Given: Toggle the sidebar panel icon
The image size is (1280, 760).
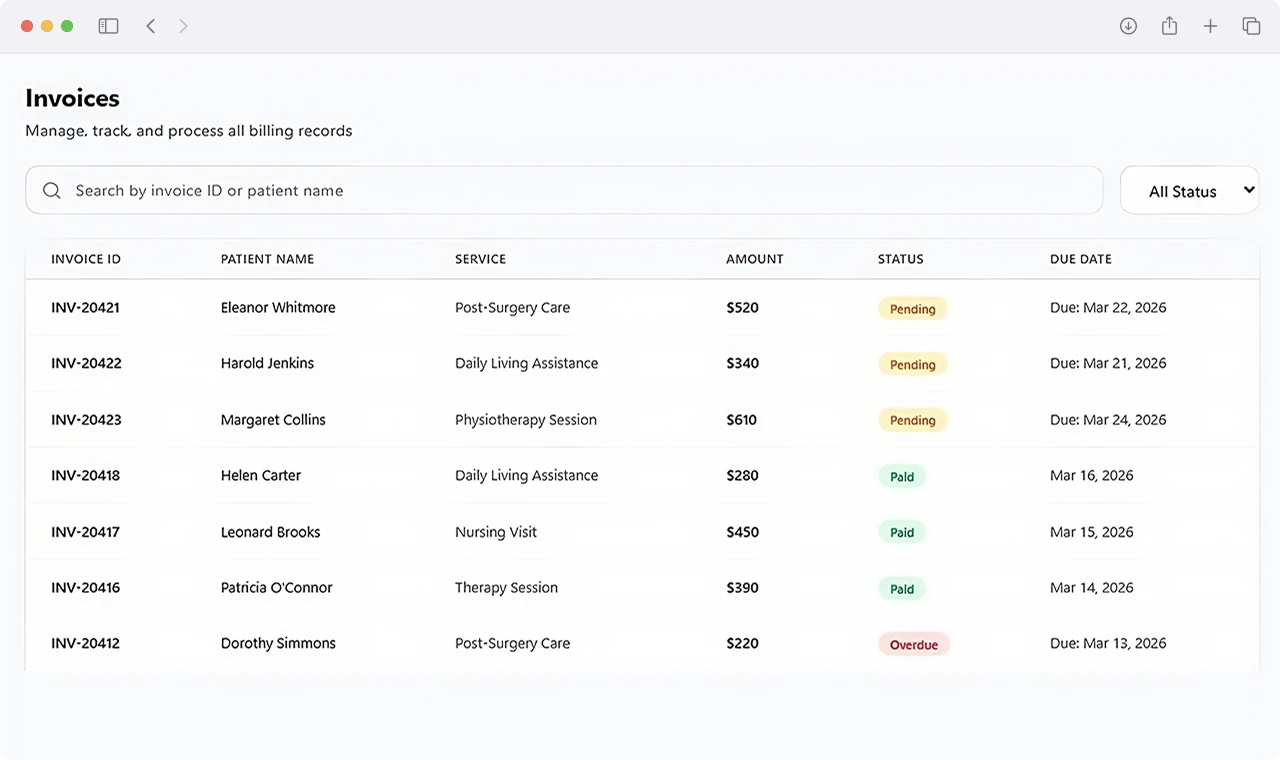Looking at the screenshot, I should (x=108, y=26).
